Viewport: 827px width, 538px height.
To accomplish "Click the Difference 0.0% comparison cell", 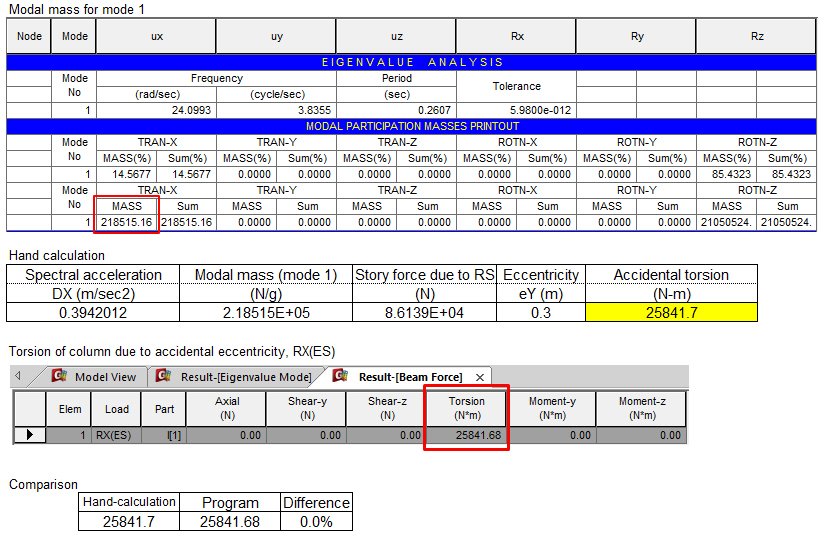I will [315, 522].
